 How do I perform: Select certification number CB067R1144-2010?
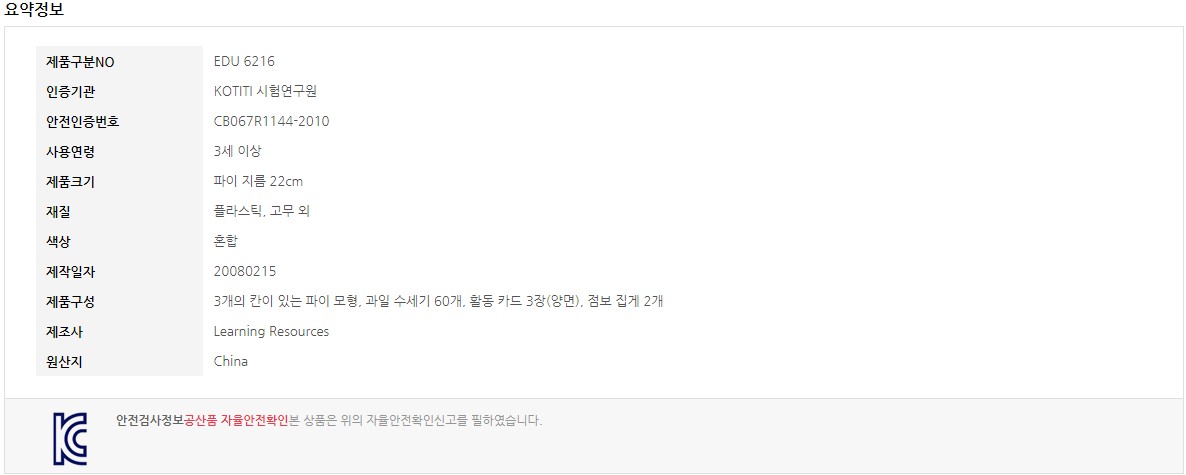click(272, 121)
